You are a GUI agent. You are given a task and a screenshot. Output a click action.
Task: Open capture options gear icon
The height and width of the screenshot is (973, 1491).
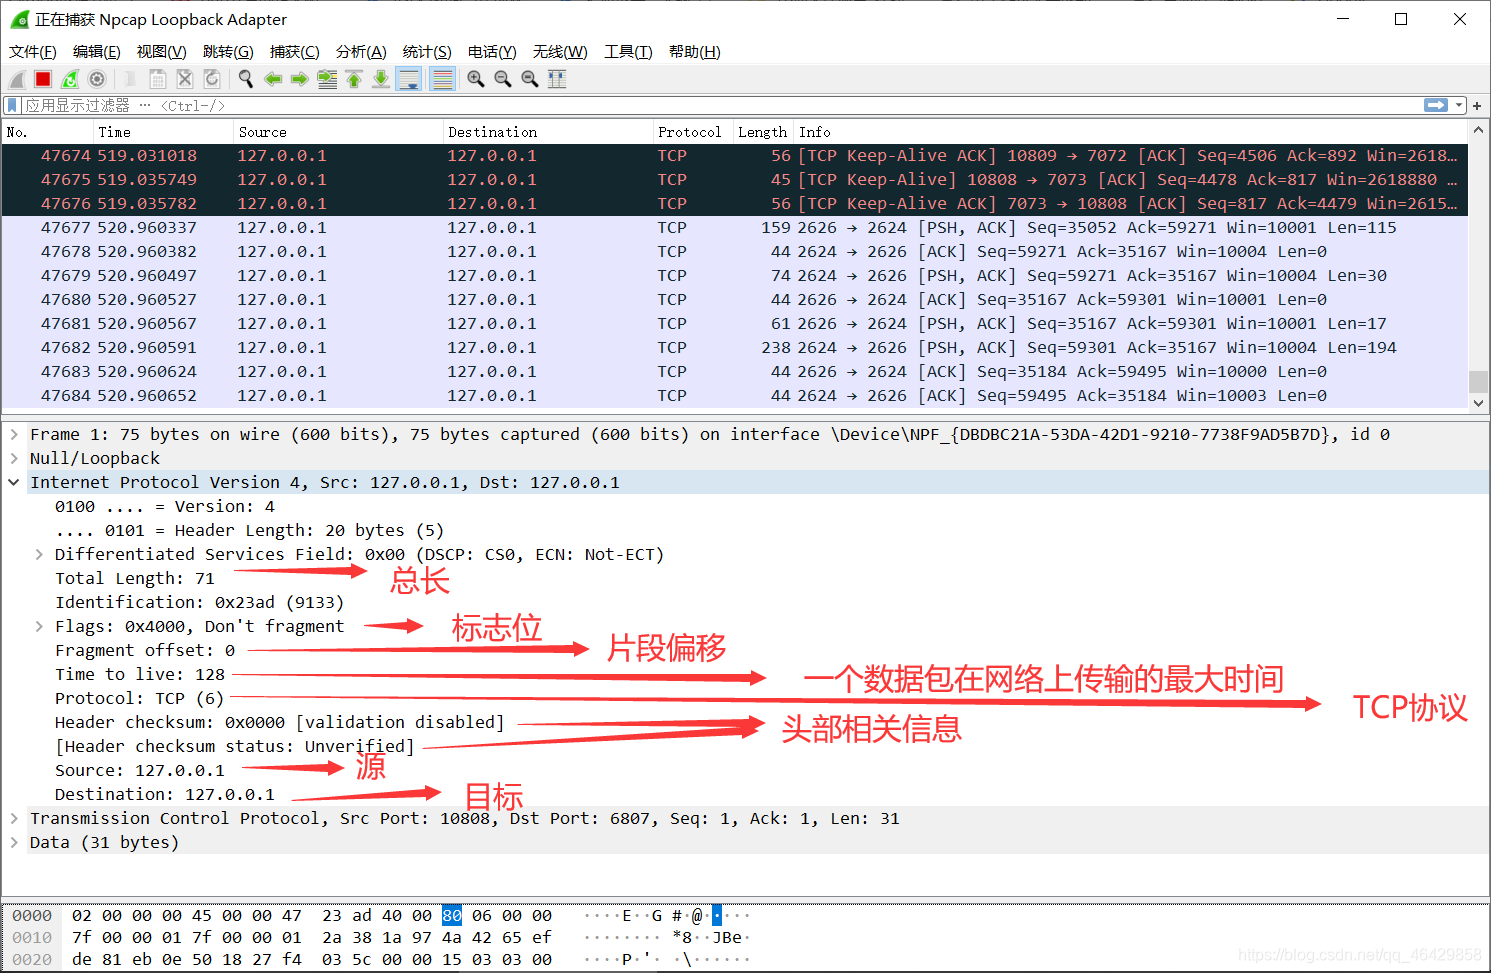pos(97,79)
